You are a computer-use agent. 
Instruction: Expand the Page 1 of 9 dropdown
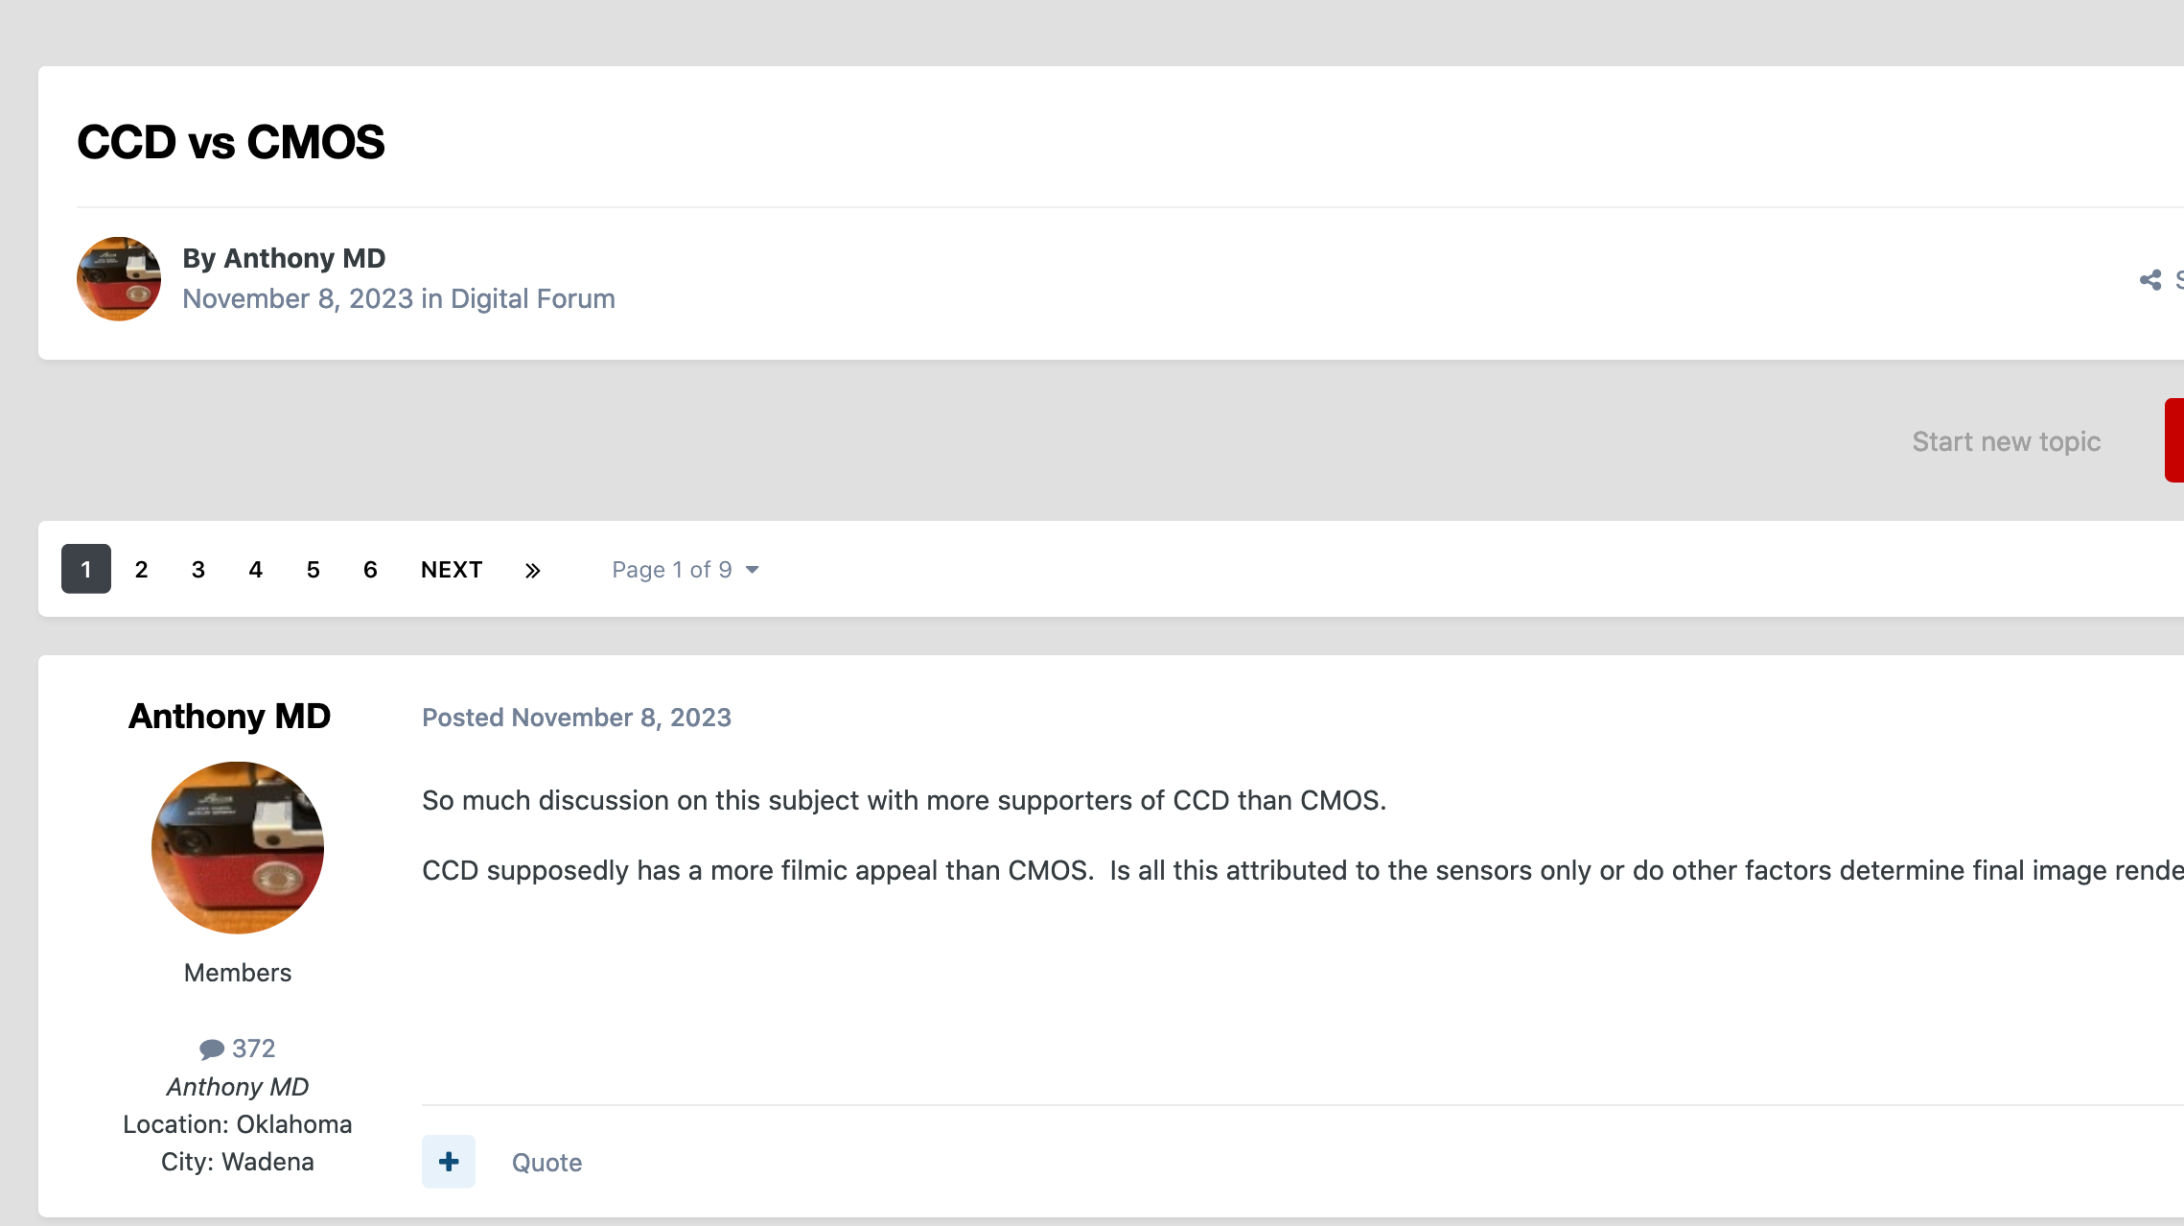pyautogui.click(x=685, y=570)
